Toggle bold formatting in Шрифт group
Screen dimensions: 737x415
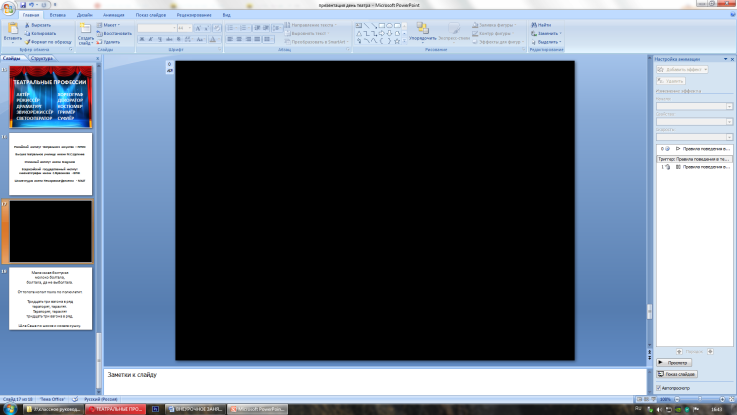tap(141, 41)
